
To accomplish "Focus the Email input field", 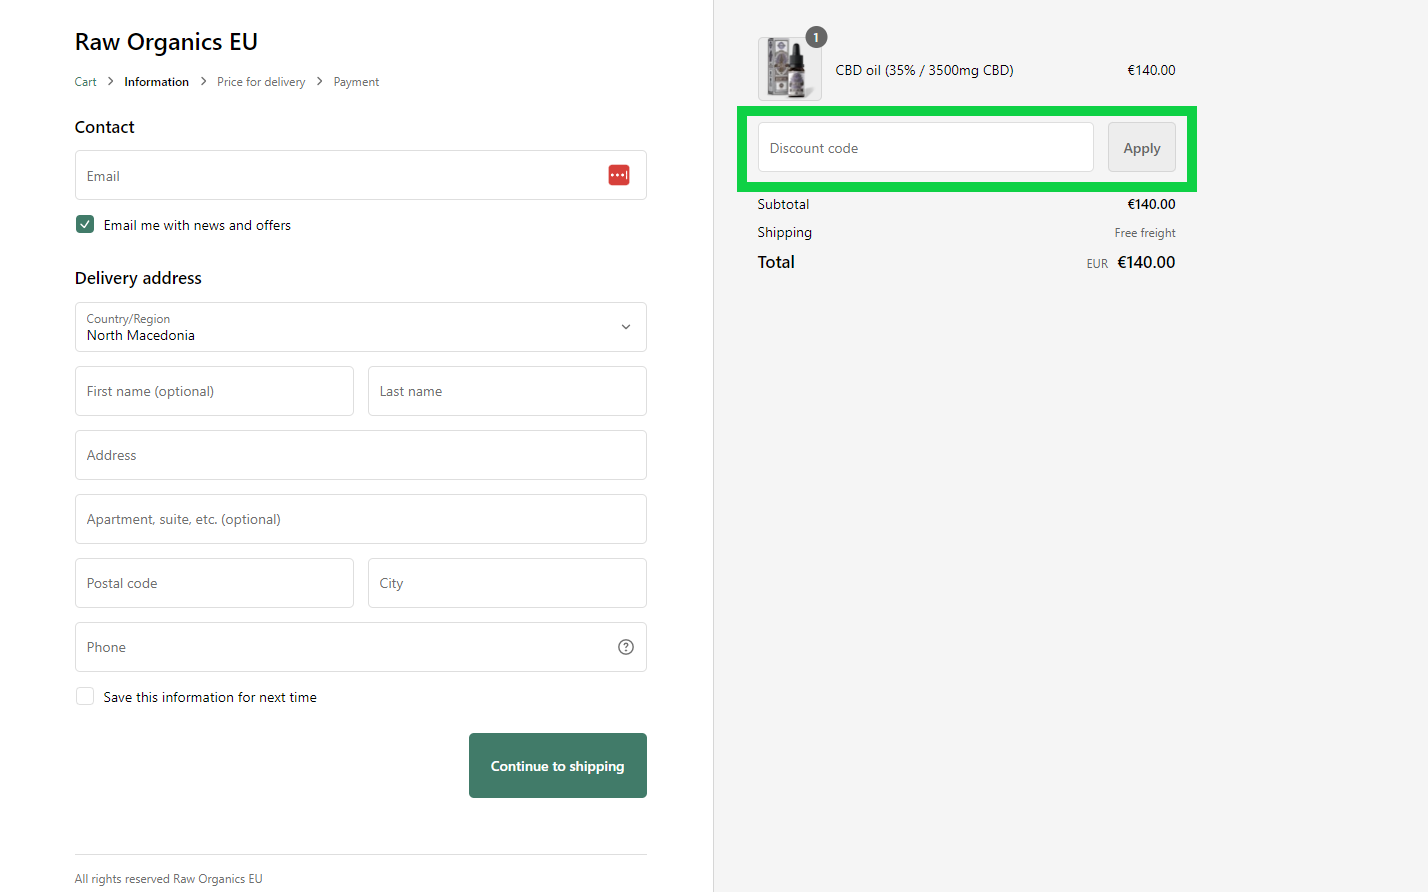I will pos(361,175).
